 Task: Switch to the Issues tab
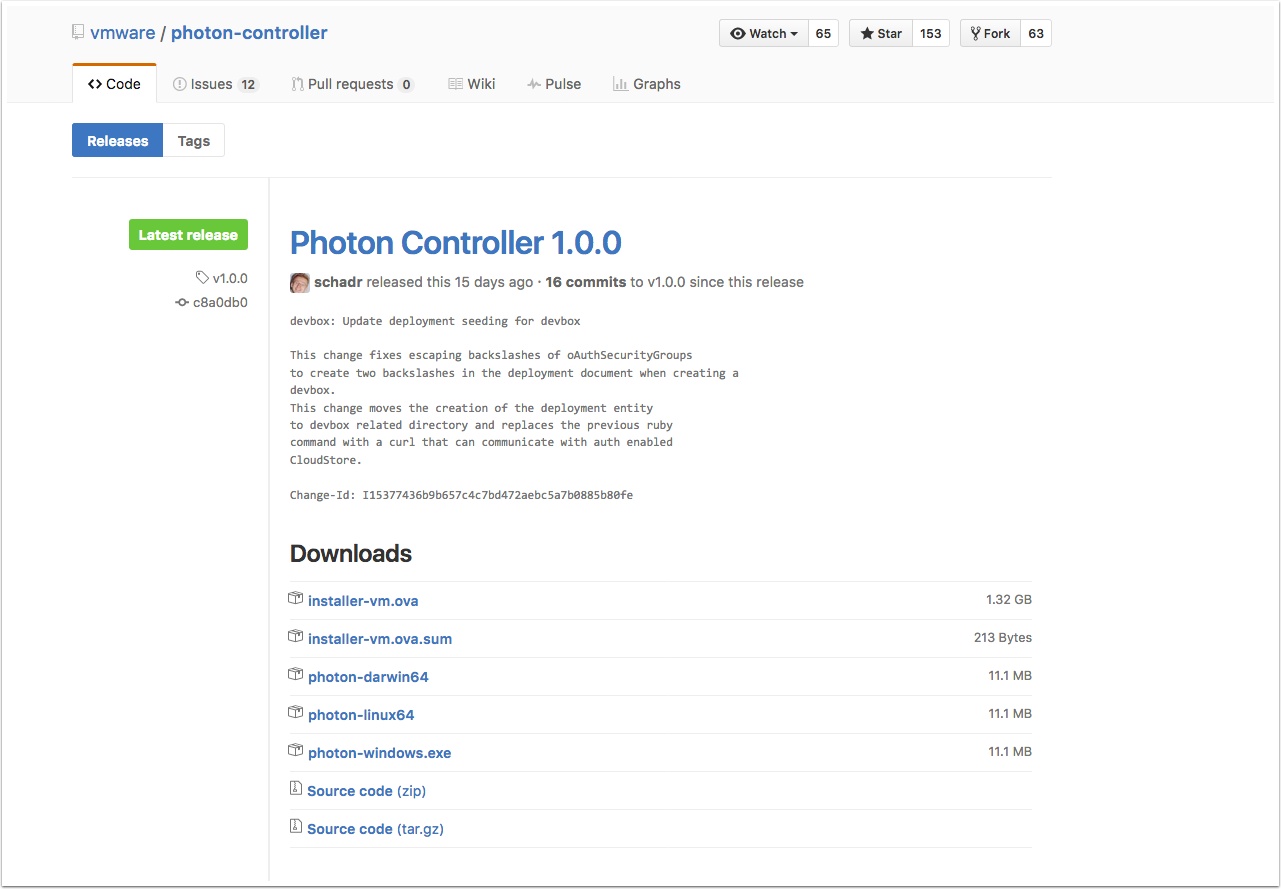pyautogui.click(x=215, y=84)
